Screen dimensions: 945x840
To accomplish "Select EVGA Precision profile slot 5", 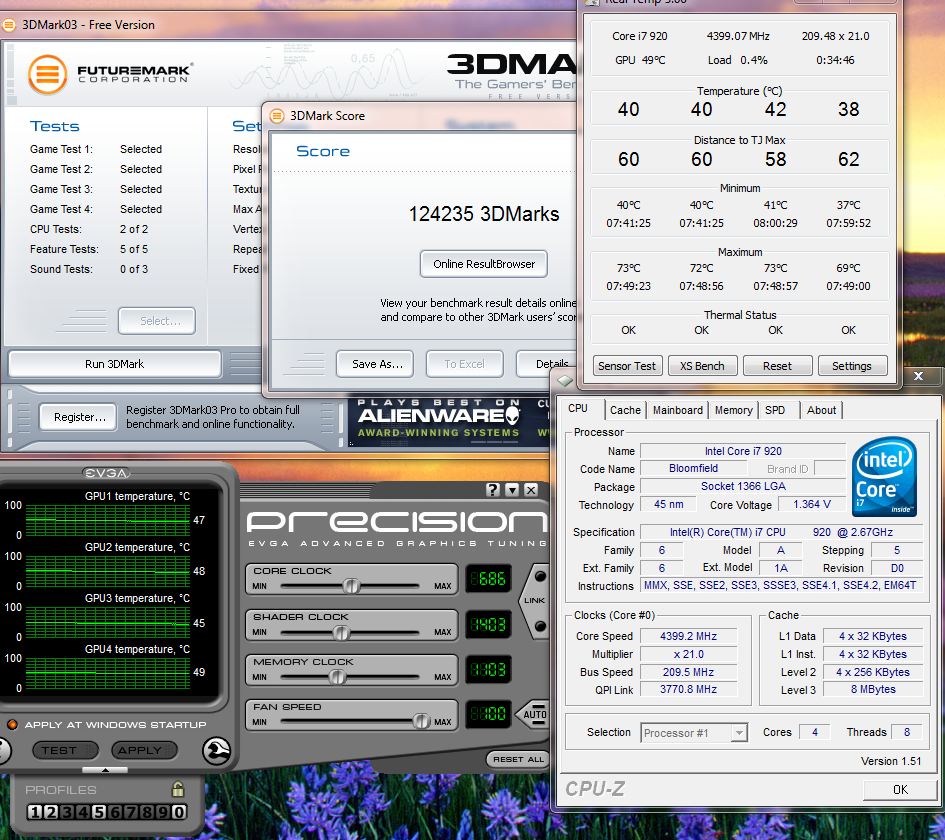I will tap(99, 812).
